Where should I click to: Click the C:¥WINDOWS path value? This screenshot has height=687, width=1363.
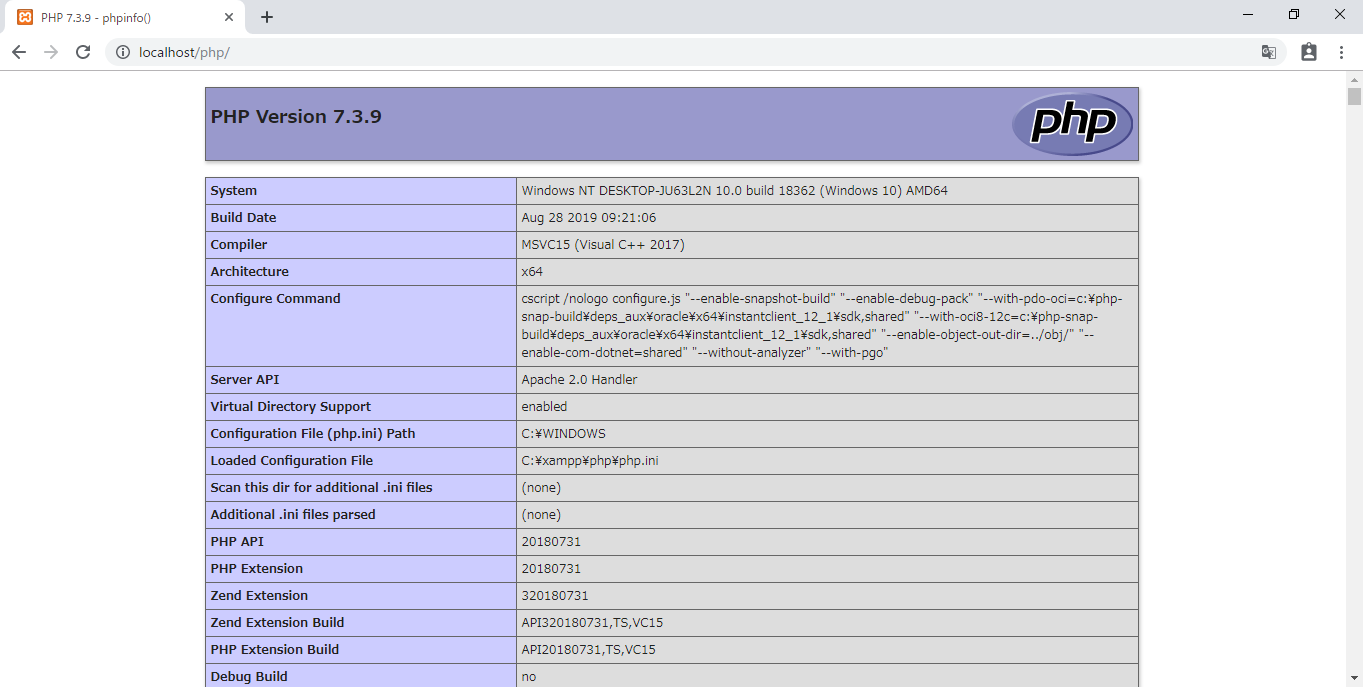pos(563,434)
